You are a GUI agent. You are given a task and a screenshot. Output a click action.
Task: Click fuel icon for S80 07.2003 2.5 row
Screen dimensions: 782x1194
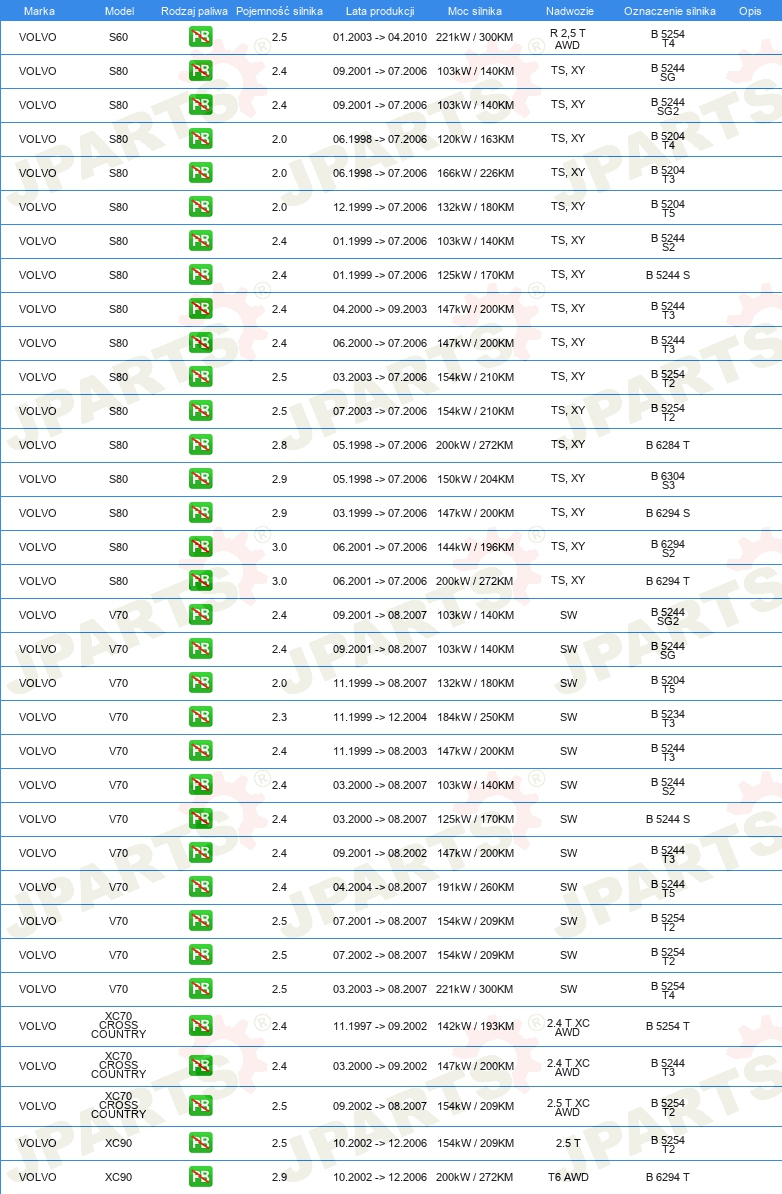click(201, 411)
